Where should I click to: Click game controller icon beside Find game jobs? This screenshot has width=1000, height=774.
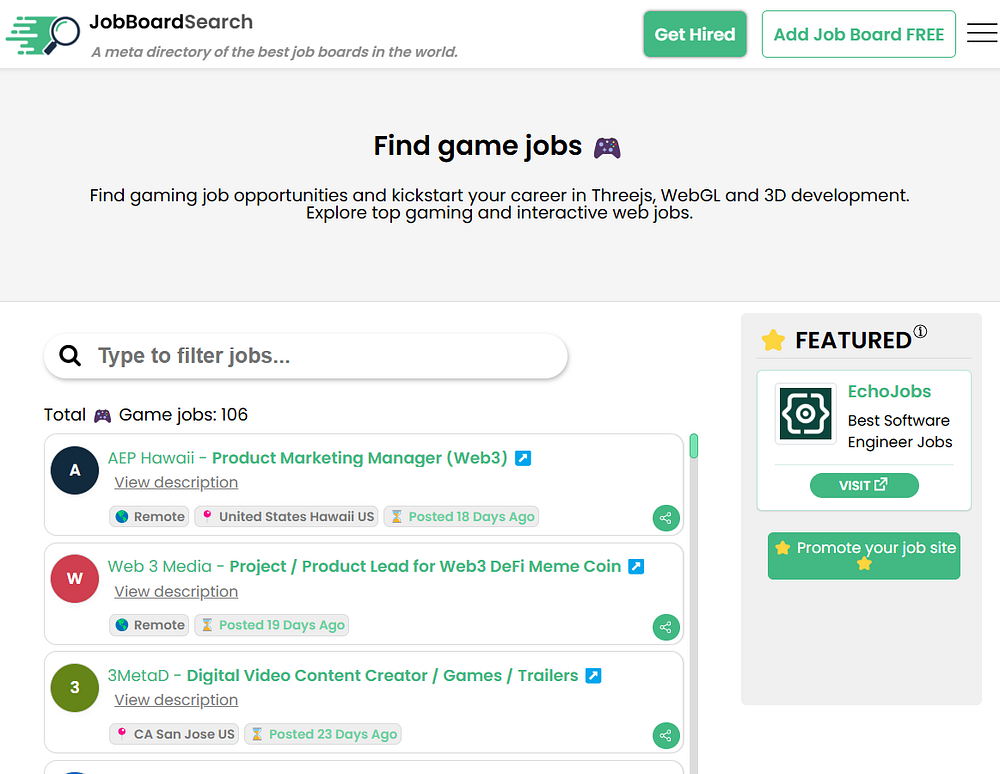607,148
